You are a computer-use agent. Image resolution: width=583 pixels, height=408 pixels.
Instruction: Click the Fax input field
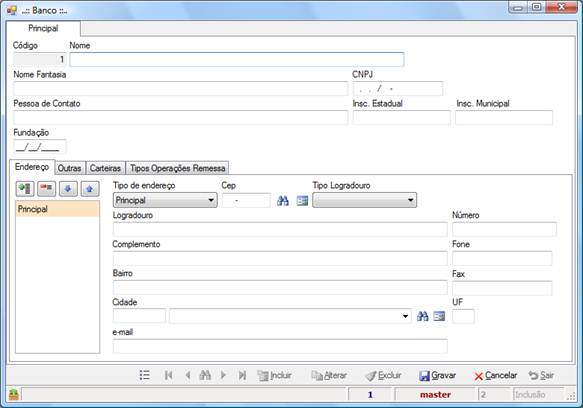502,288
